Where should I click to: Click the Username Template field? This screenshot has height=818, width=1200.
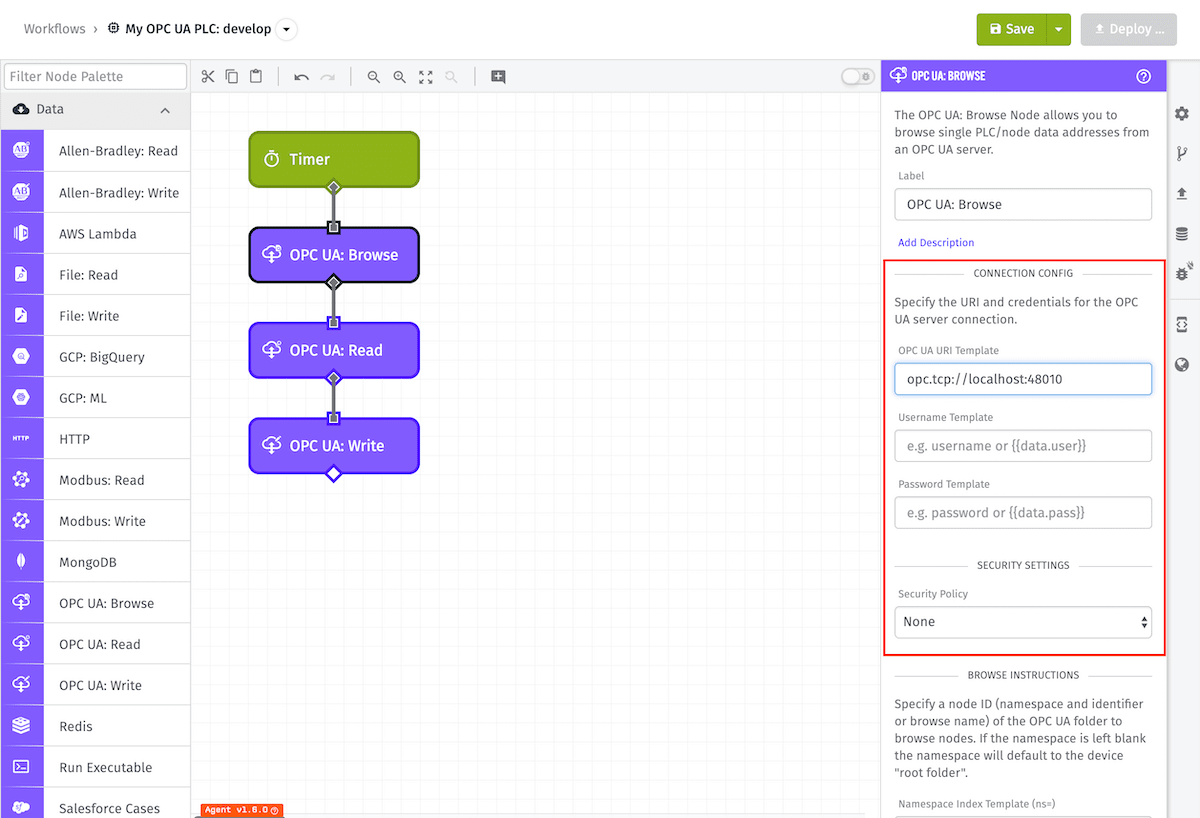pos(1023,446)
